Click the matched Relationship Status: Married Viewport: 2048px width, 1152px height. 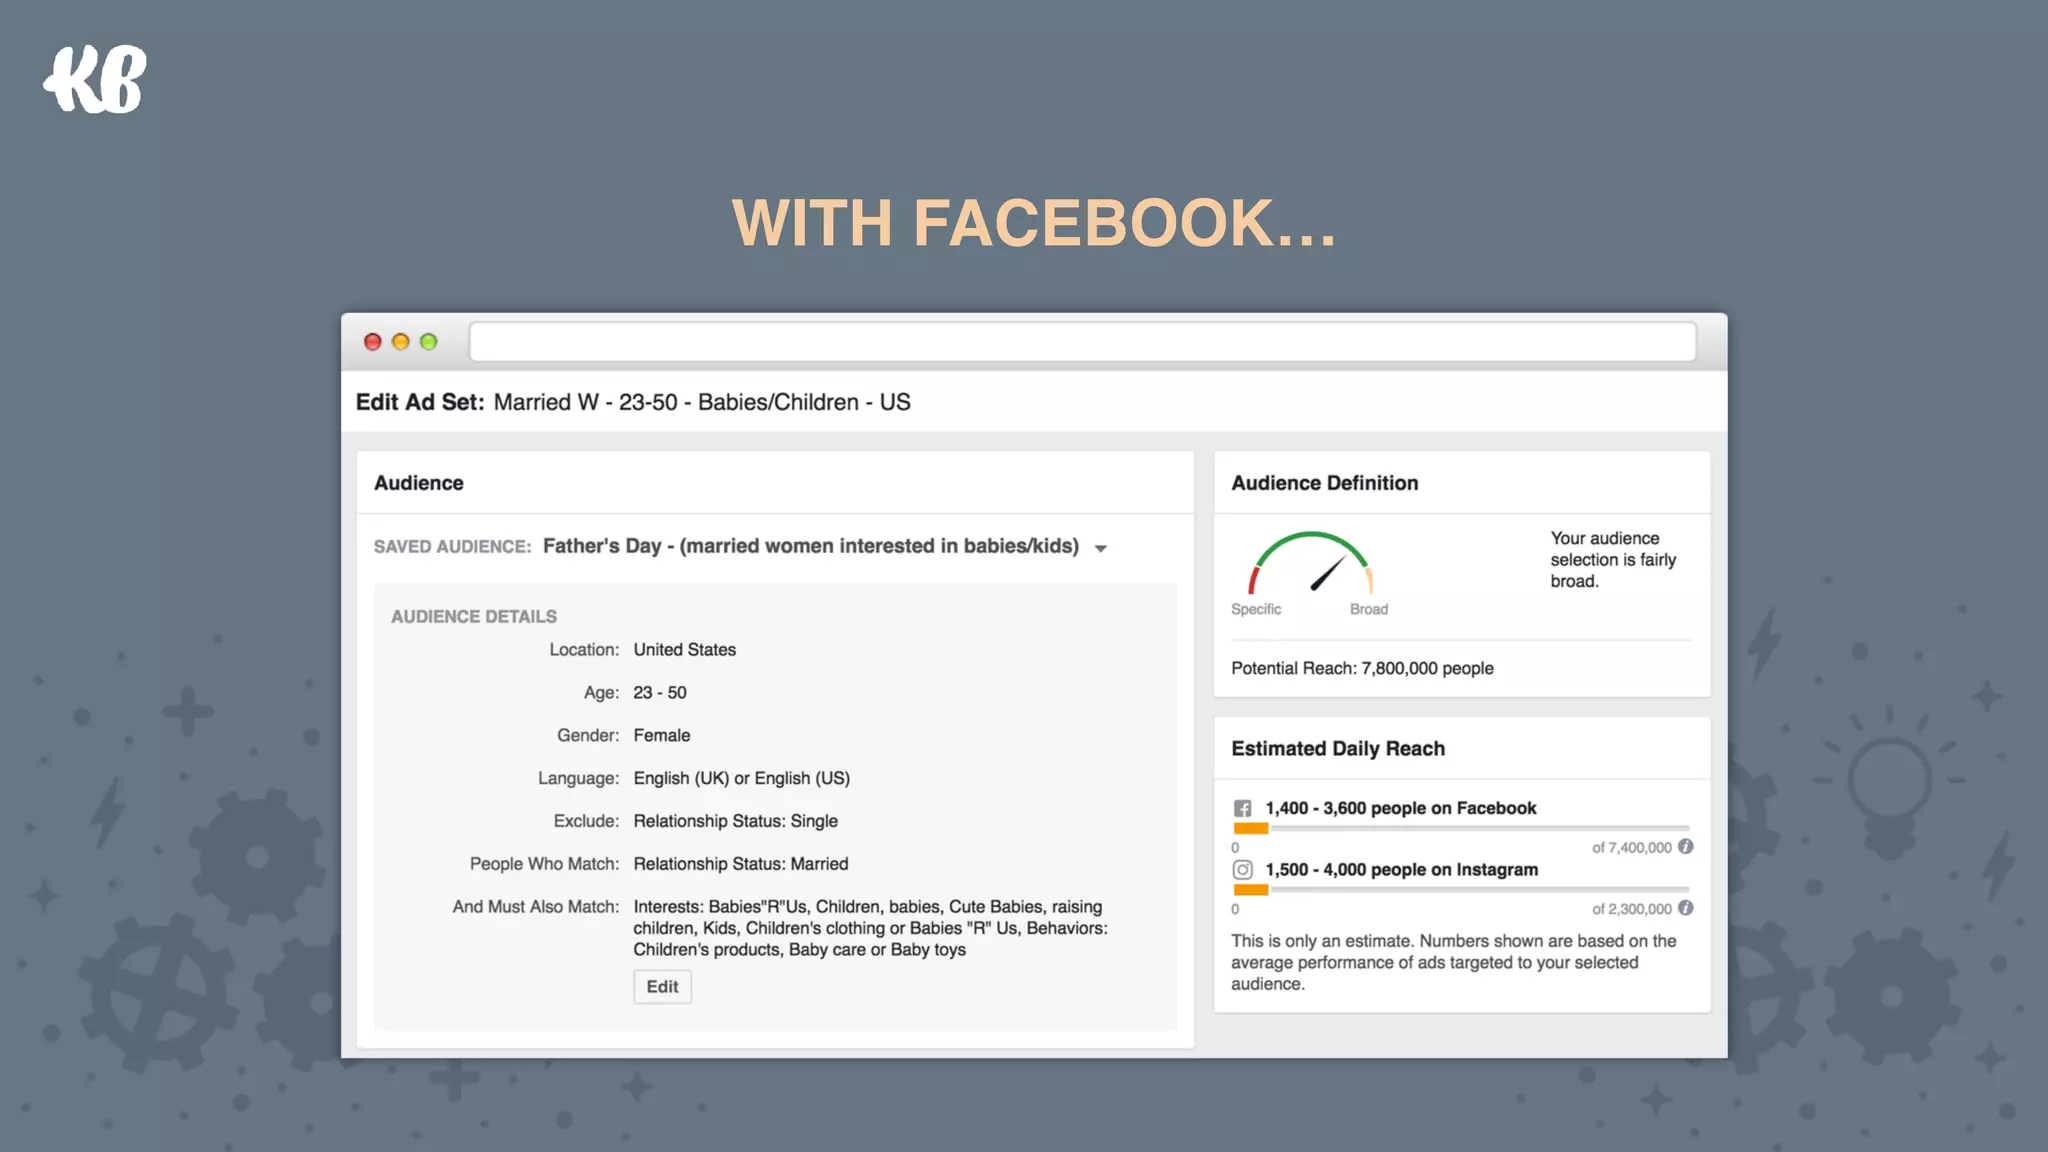[741, 864]
